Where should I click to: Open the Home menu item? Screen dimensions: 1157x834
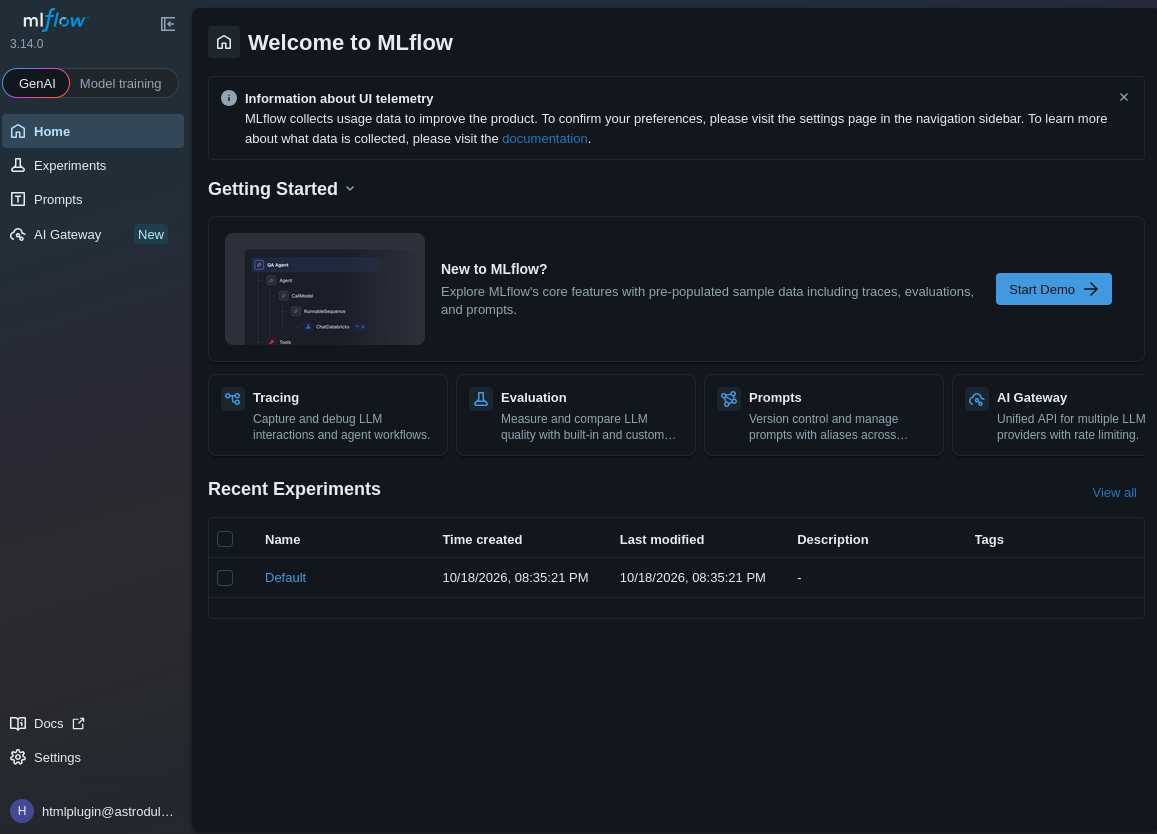coord(93,131)
